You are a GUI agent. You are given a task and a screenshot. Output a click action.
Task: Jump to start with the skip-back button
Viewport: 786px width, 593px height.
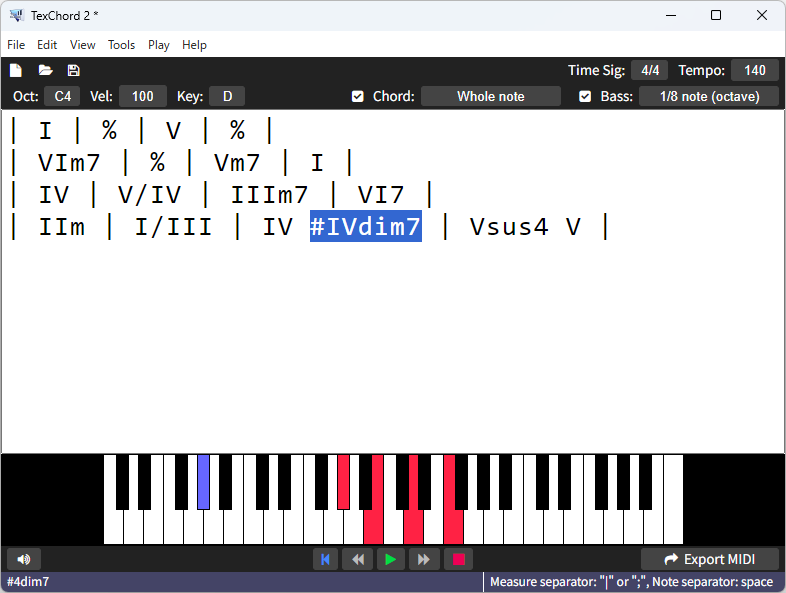pyautogui.click(x=325, y=559)
